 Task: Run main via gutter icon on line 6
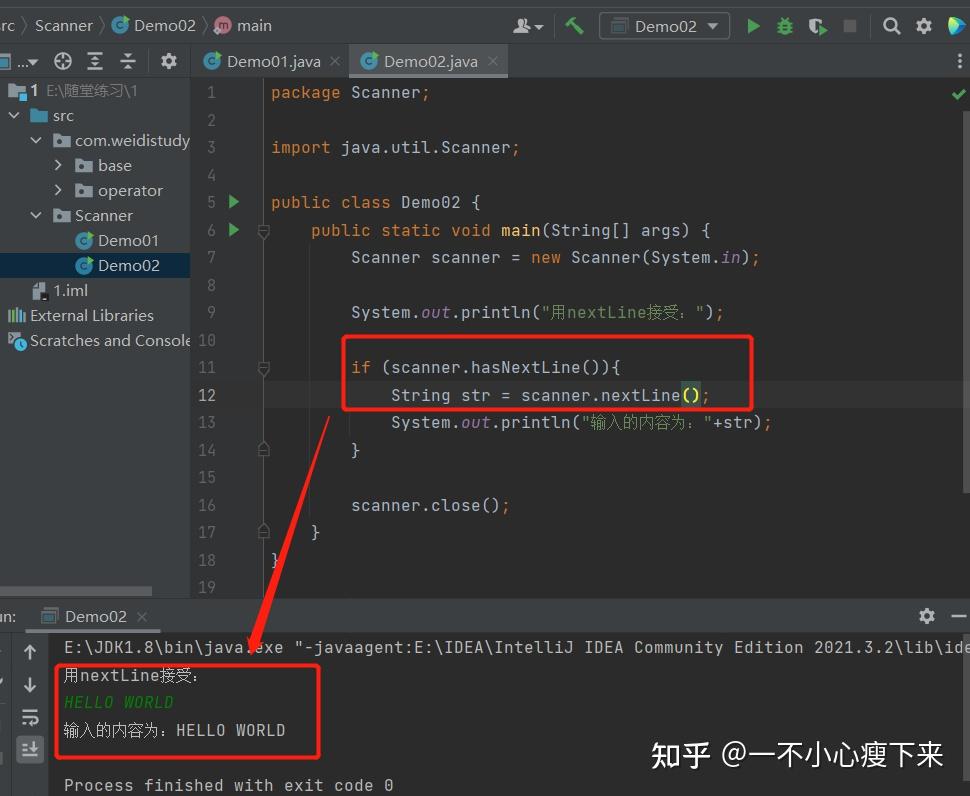point(232,230)
